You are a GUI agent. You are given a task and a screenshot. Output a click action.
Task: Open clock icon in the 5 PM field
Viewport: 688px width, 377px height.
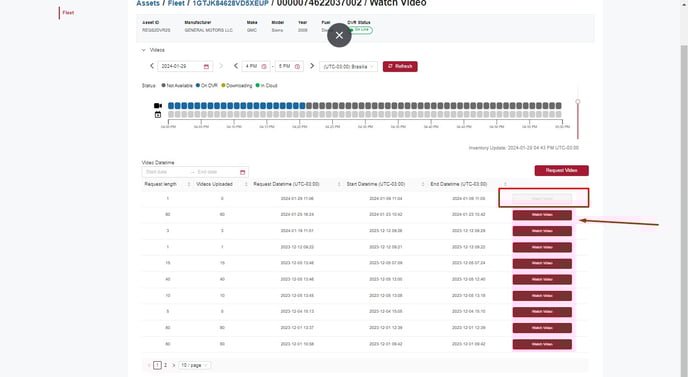297,66
